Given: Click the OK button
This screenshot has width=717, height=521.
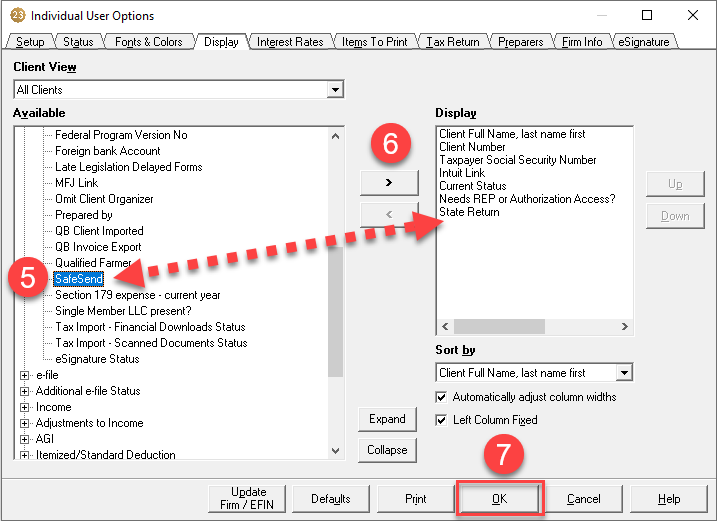Looking at the screenshot, I should 499,499.
